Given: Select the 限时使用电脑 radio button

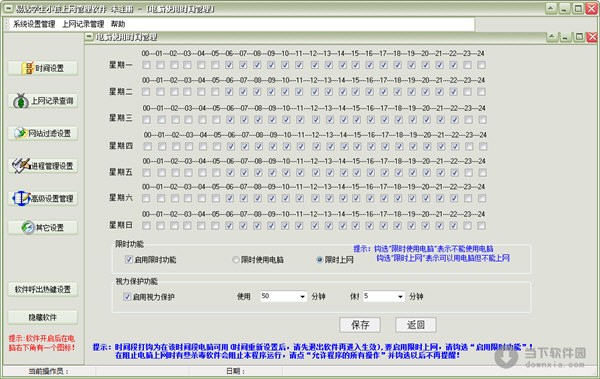Looking at the screenshot, I should pyautogui.click(x=236, y=260).
